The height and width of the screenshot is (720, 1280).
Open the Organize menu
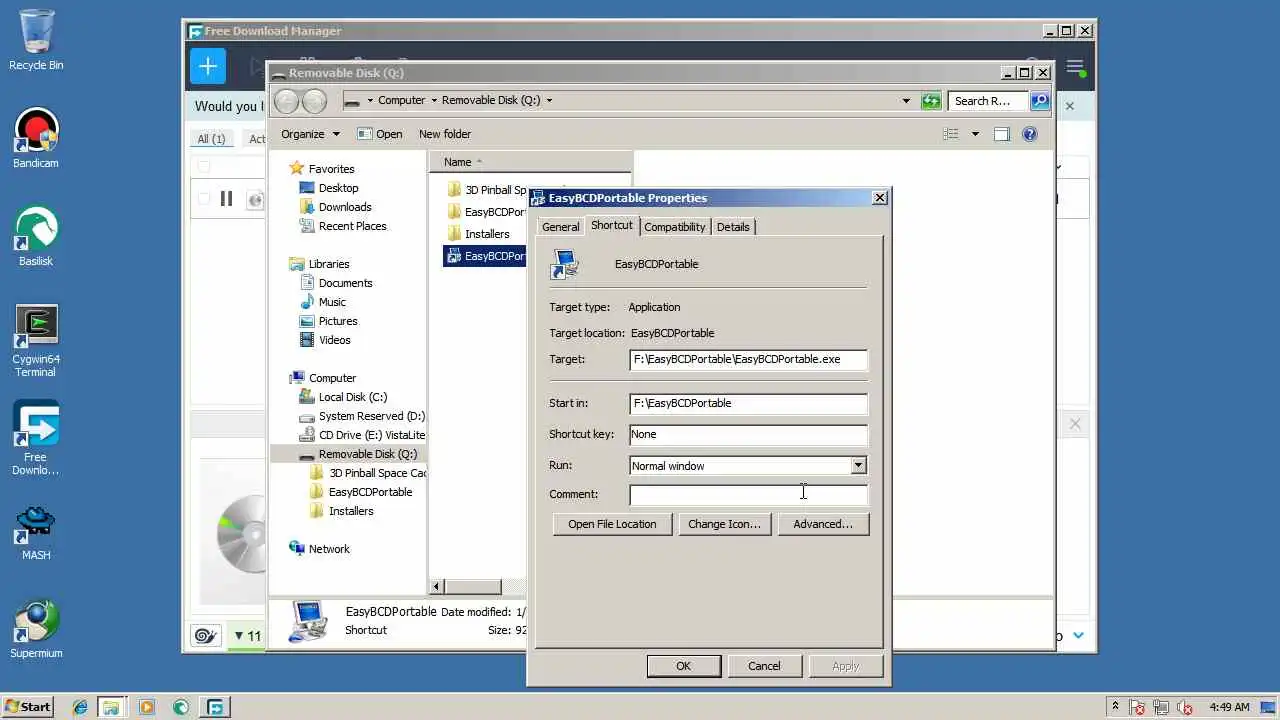tap(310, 134)
